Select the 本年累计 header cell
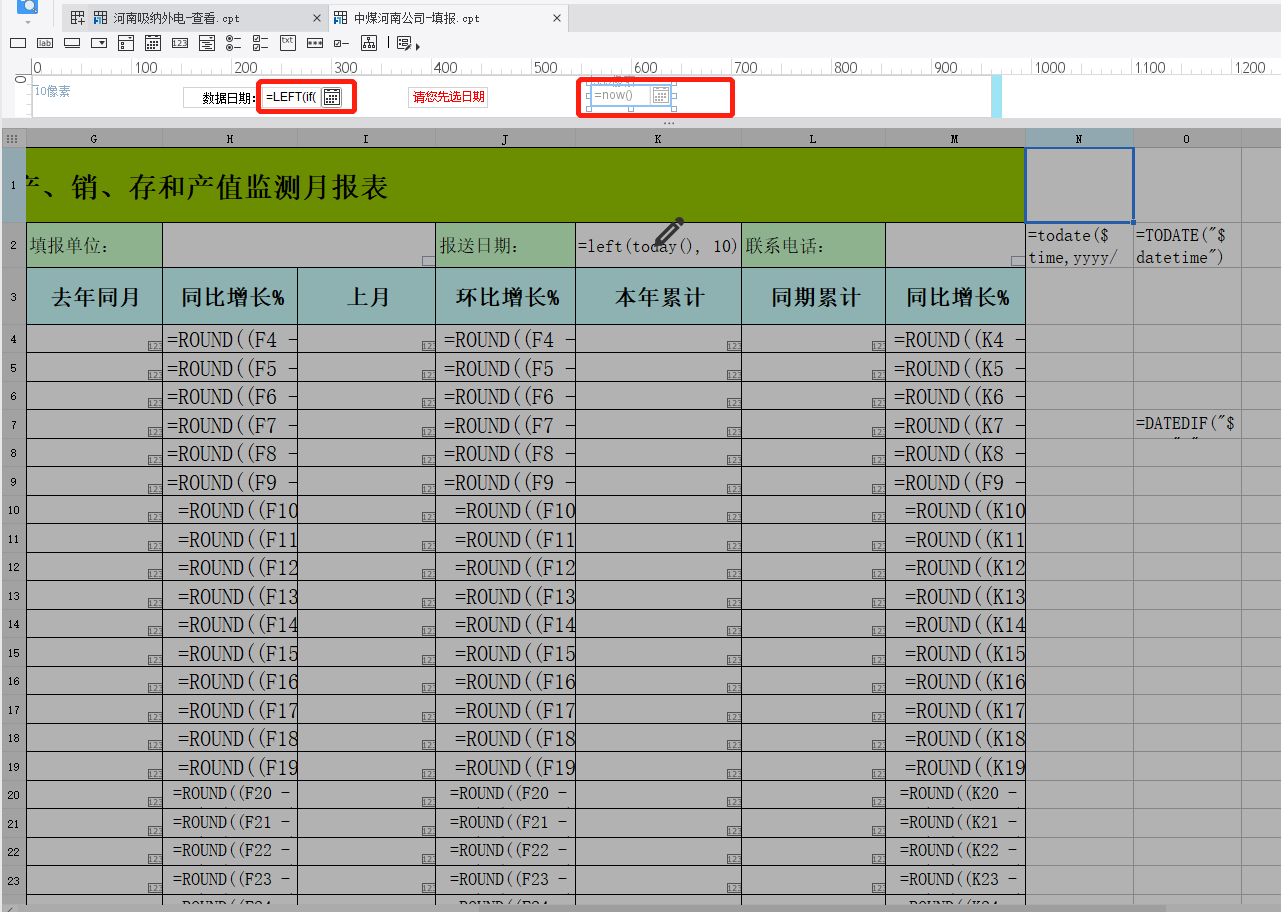Image resolution: width=1281 pixels, height=912 pixels. click(658, 296)
